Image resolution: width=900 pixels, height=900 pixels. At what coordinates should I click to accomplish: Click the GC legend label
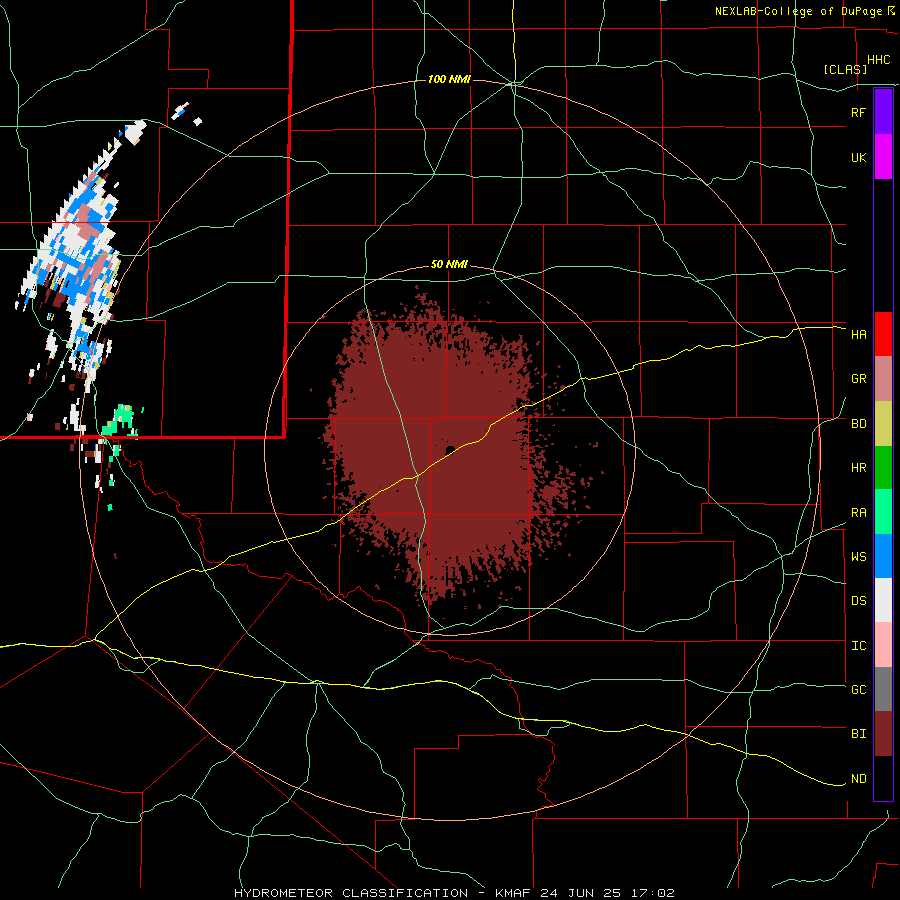click(858, 689)
